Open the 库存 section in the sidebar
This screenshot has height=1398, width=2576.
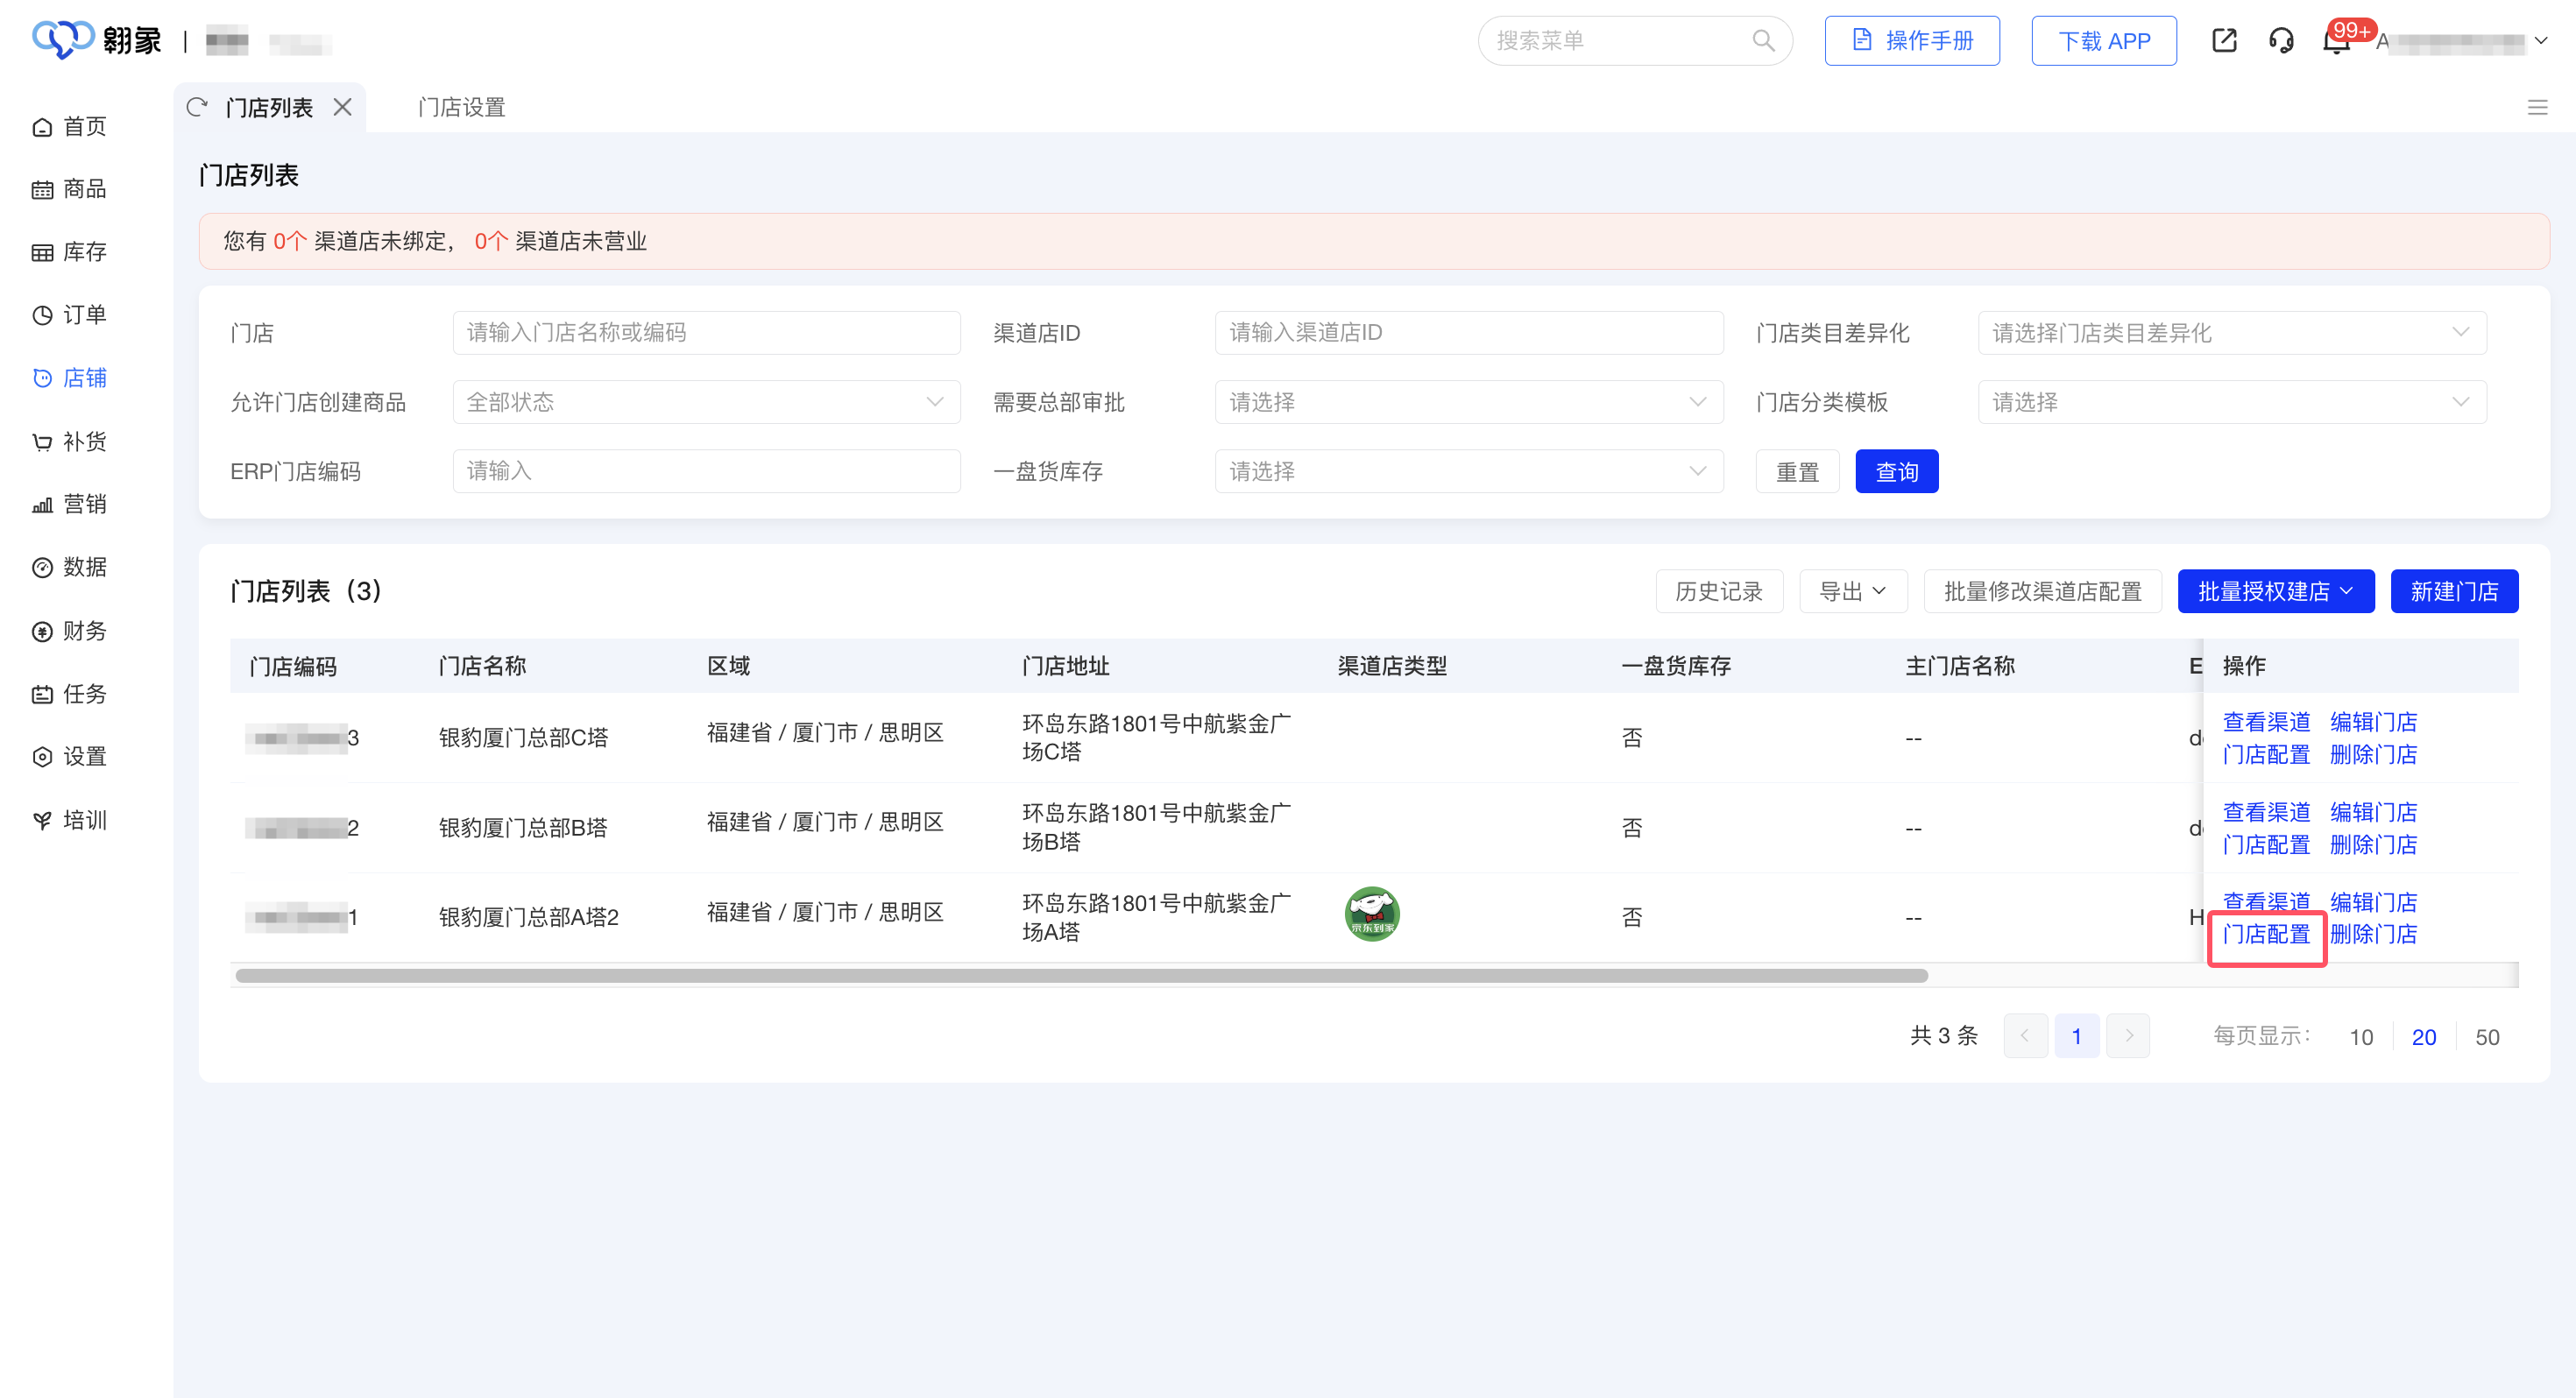69,251
